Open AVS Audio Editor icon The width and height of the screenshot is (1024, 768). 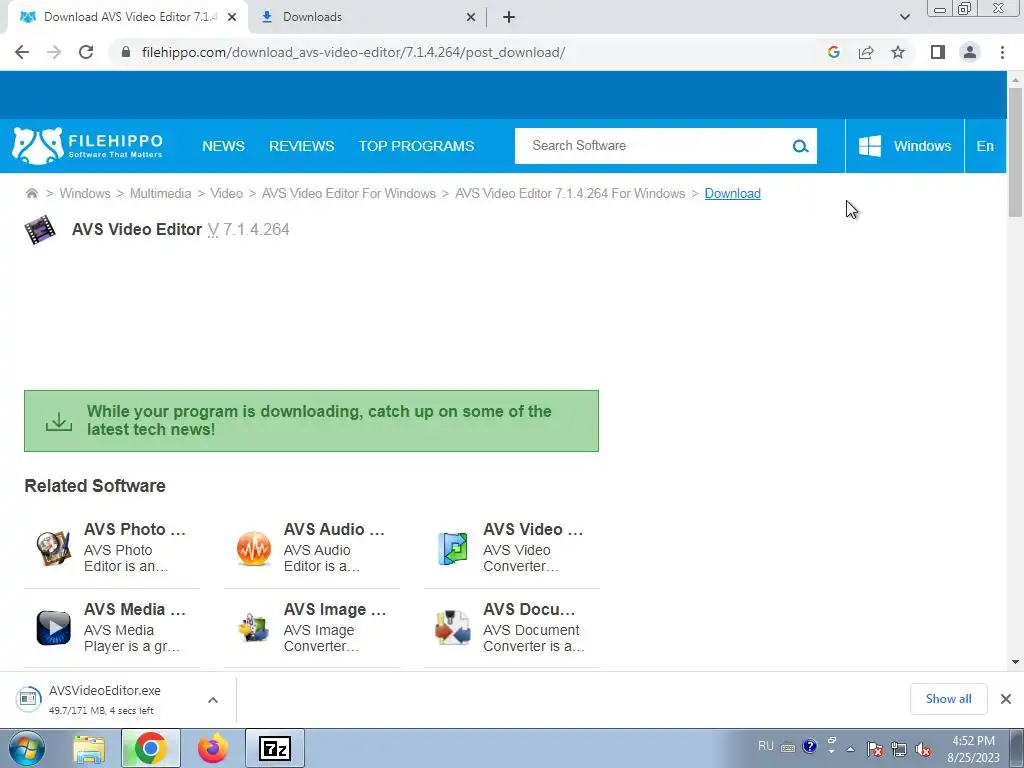point(253,548)
